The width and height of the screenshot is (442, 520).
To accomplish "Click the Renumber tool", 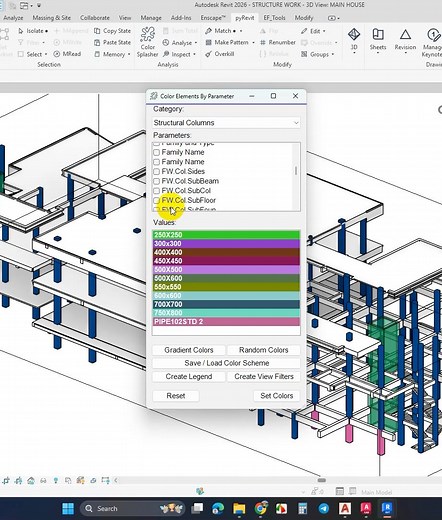I will (278, 42).
